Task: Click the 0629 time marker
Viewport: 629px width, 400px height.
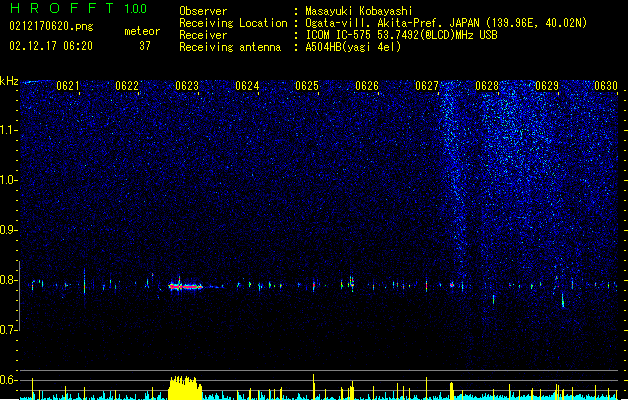Action: [x=547, y=86]
